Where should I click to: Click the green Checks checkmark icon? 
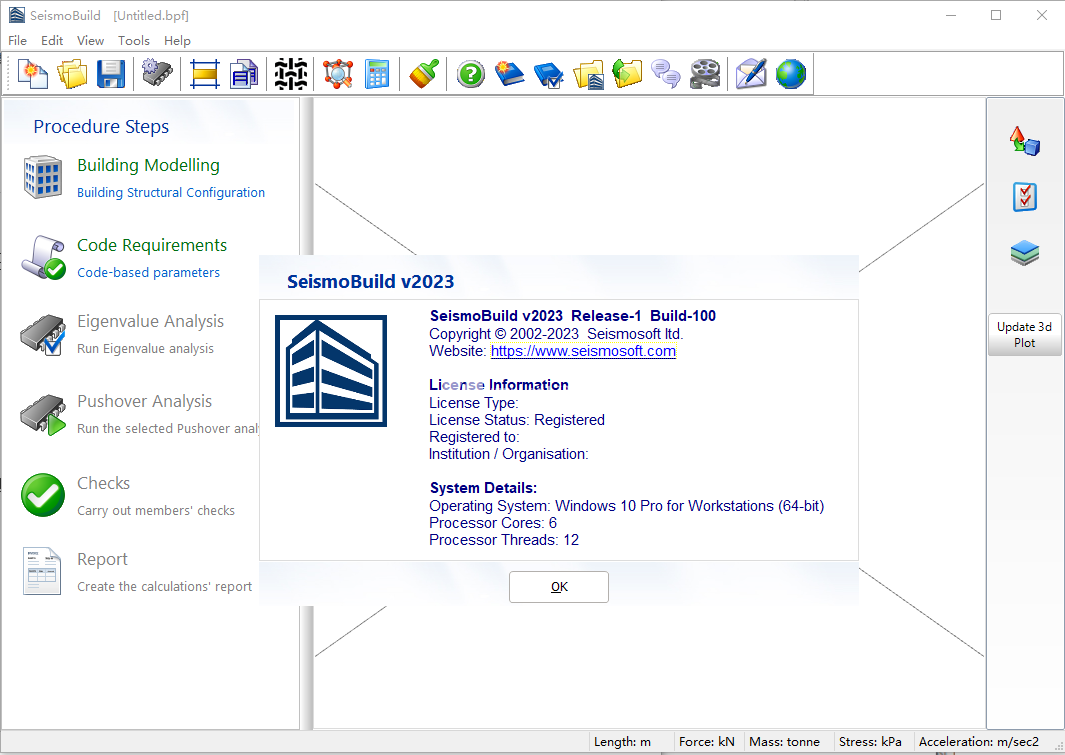point(43,495)
